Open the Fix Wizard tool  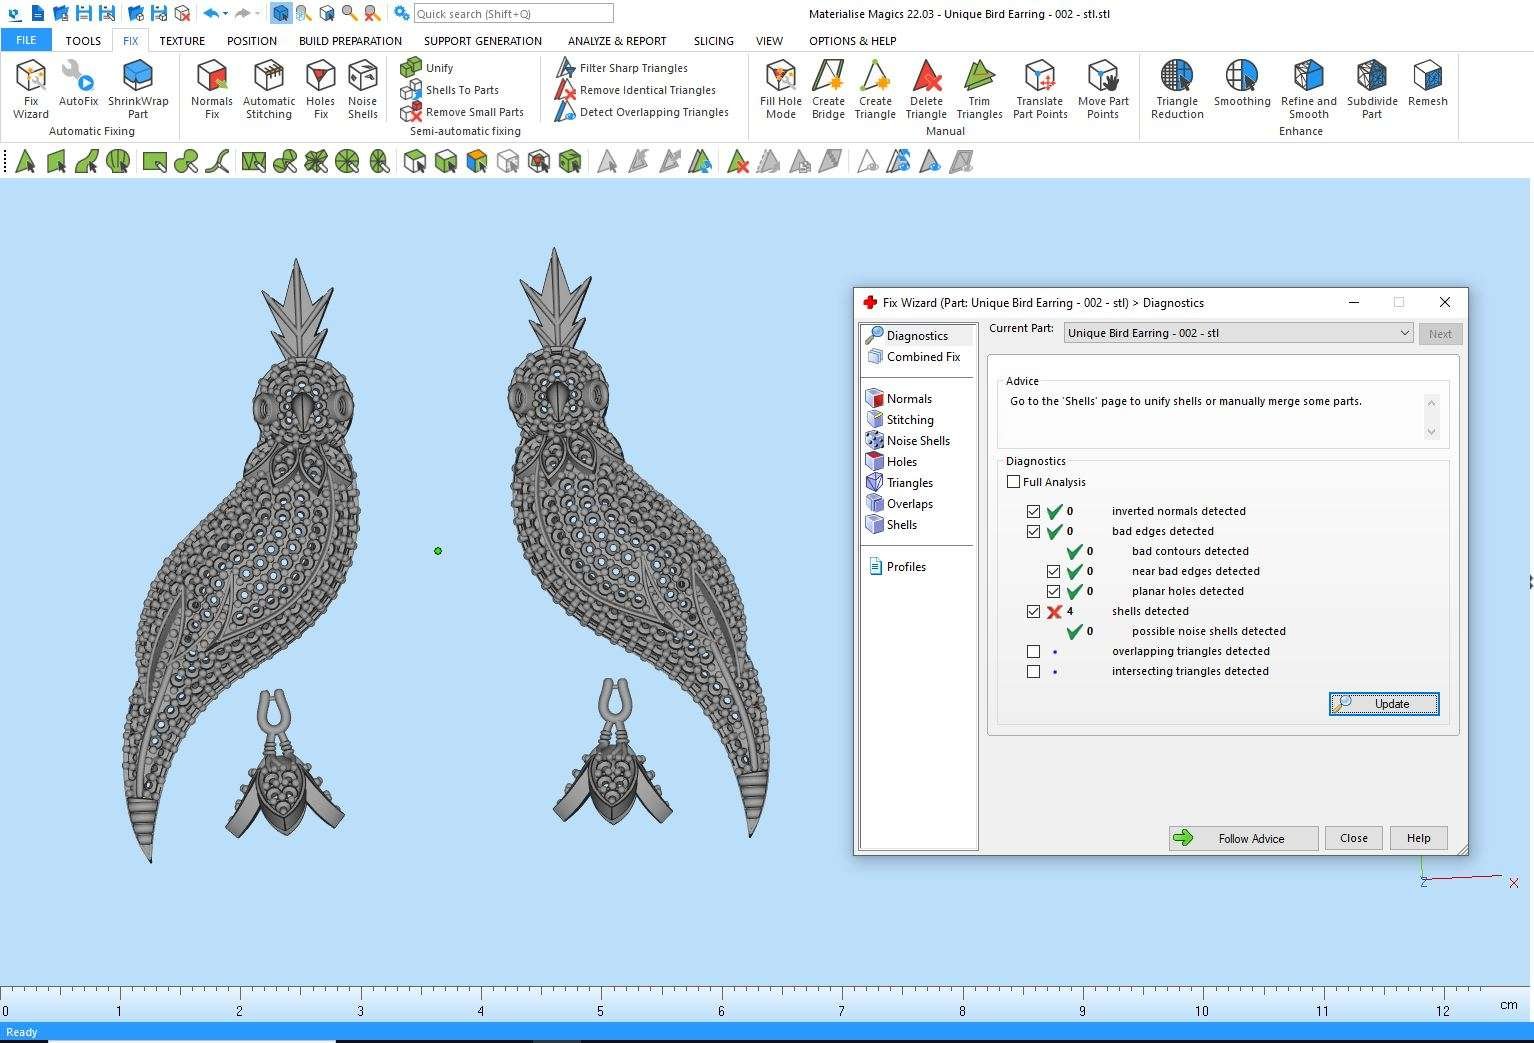click(30, 88)
